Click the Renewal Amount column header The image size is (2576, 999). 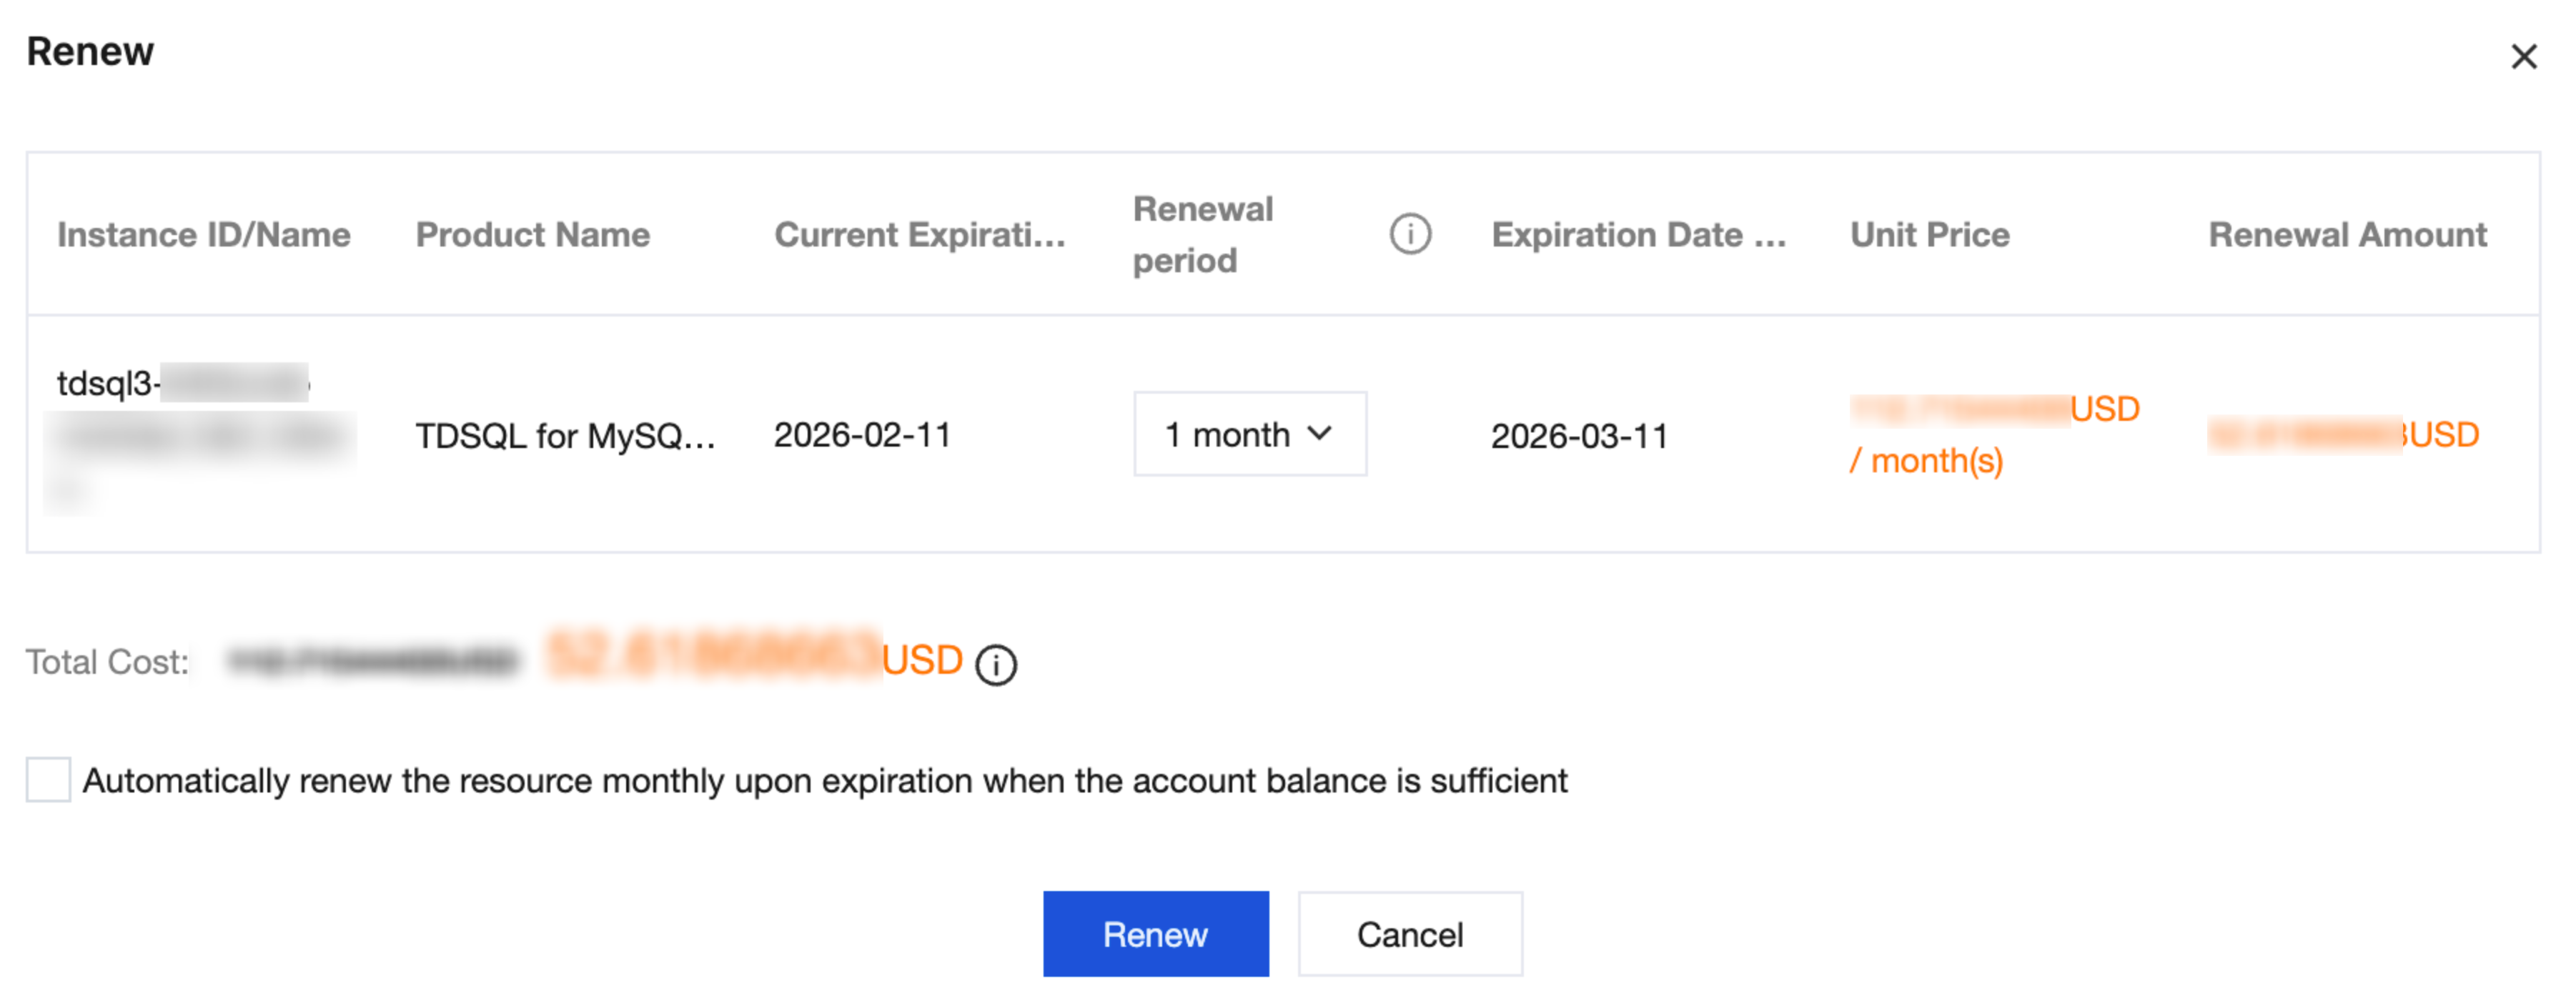click(2347, 235)
